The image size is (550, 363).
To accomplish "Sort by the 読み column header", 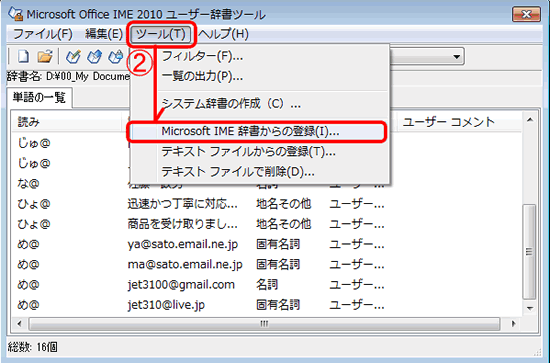I will pyautogui.click(x=67, y=122).
